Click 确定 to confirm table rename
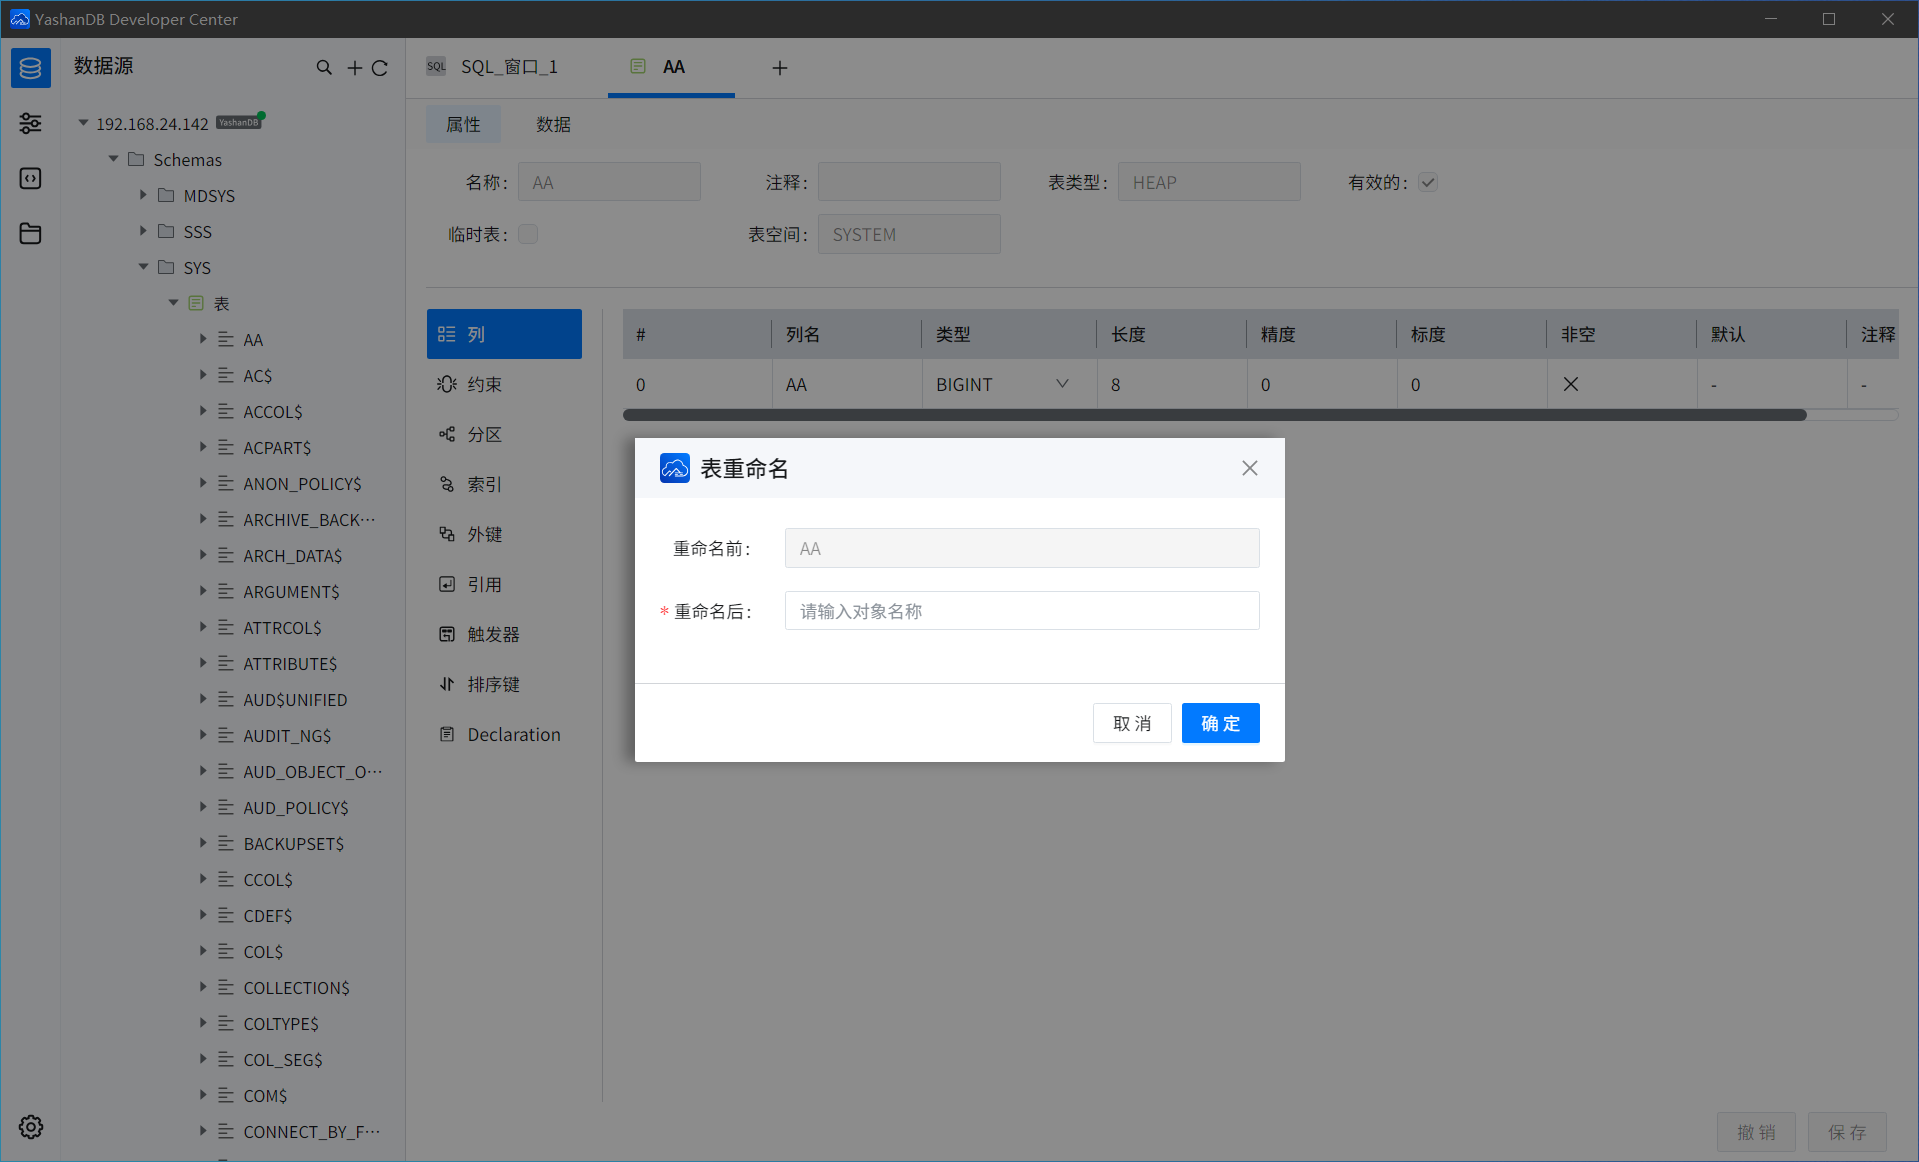Image resolution: width=1919 pixels, height=1162 pixels. (x=1220, y=722)
